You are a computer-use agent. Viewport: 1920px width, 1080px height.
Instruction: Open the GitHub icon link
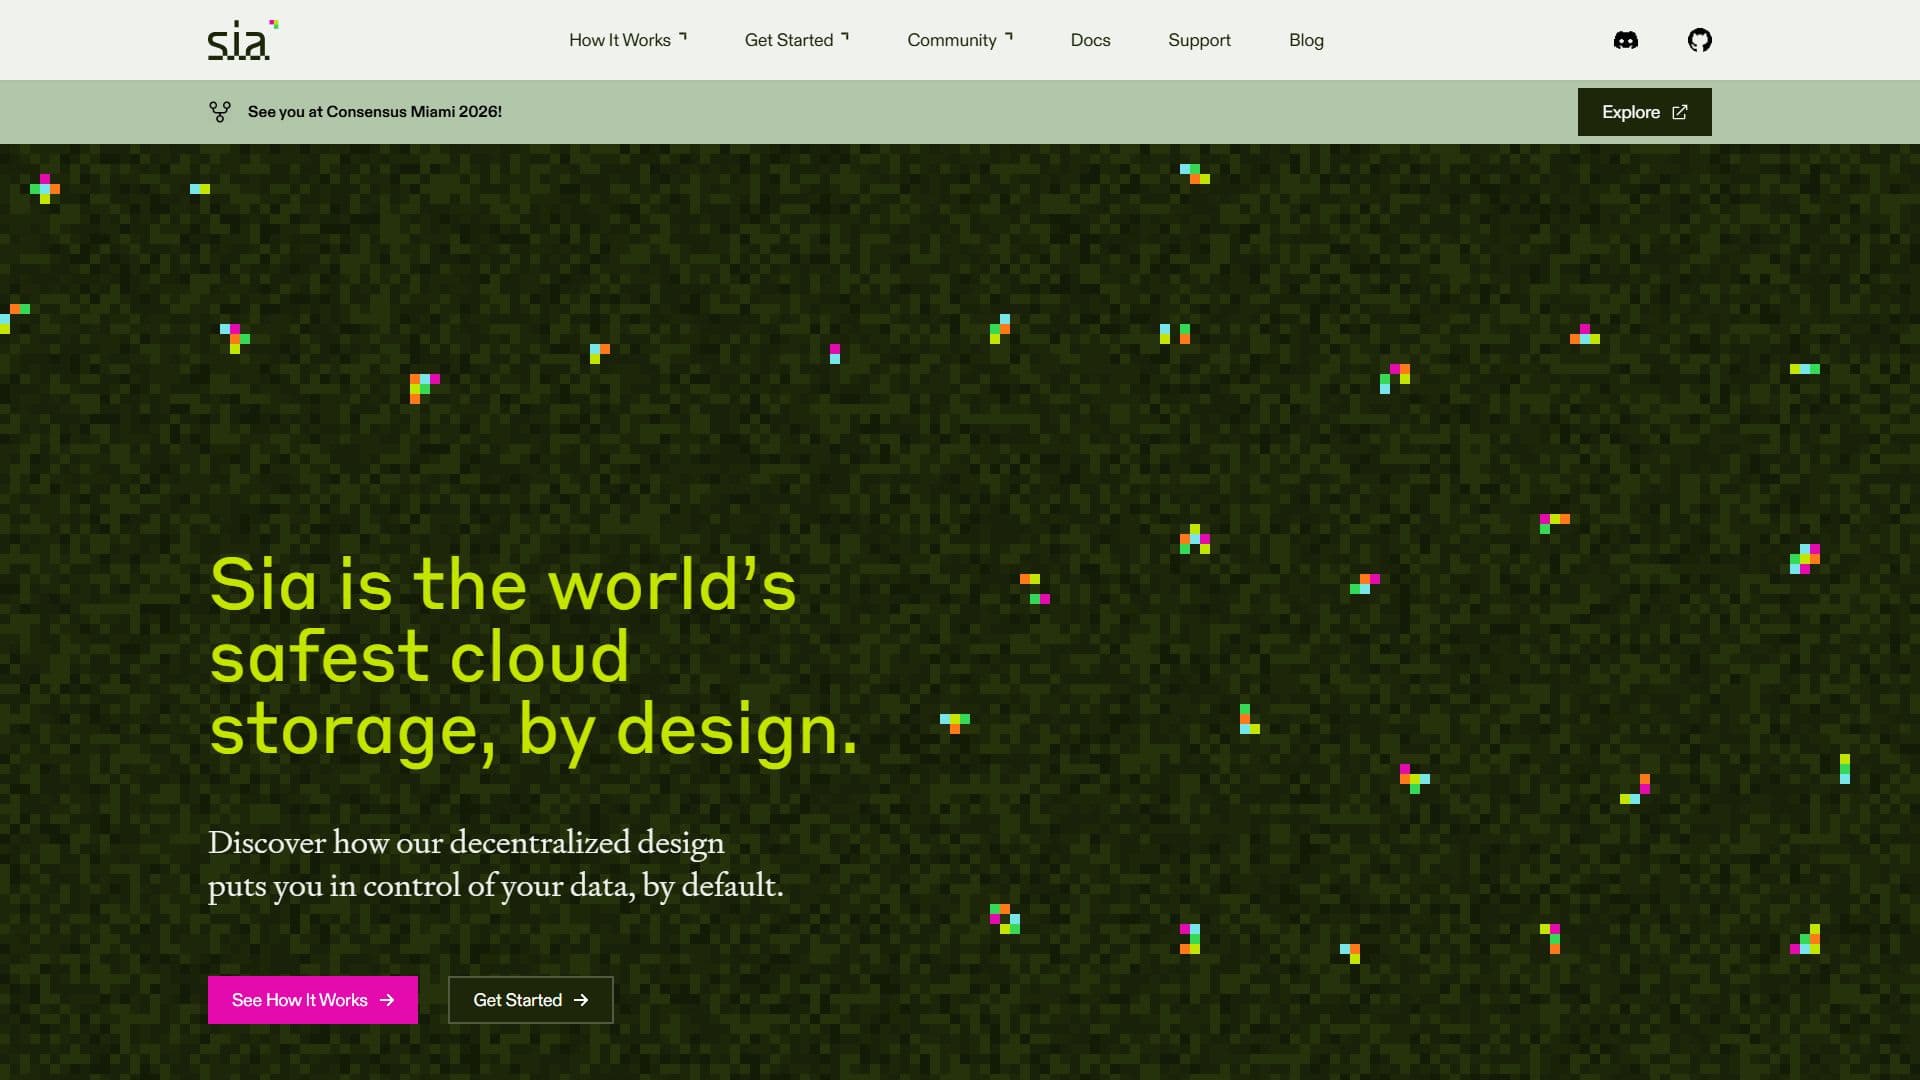pos(1699,40)
